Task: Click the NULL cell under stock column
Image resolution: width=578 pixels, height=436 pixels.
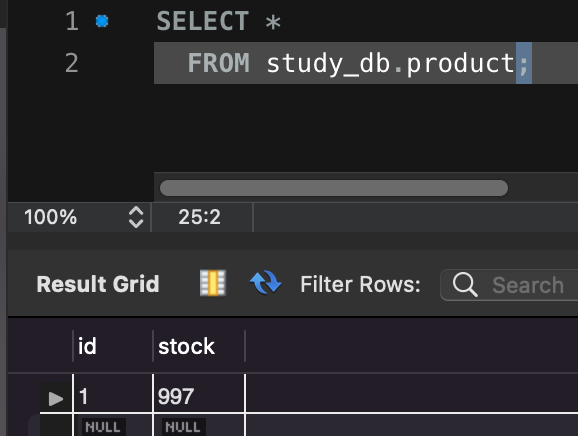Action: (183, 427)
